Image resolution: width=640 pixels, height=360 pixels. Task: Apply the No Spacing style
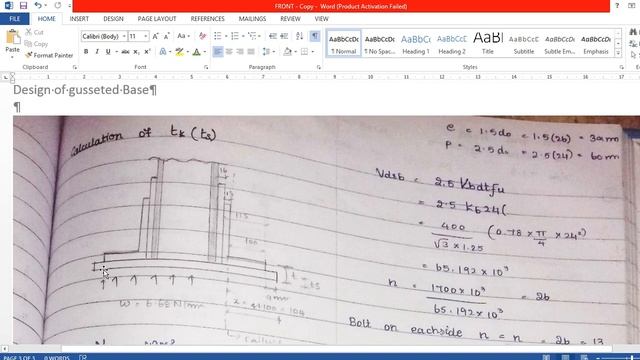point(380,43)
